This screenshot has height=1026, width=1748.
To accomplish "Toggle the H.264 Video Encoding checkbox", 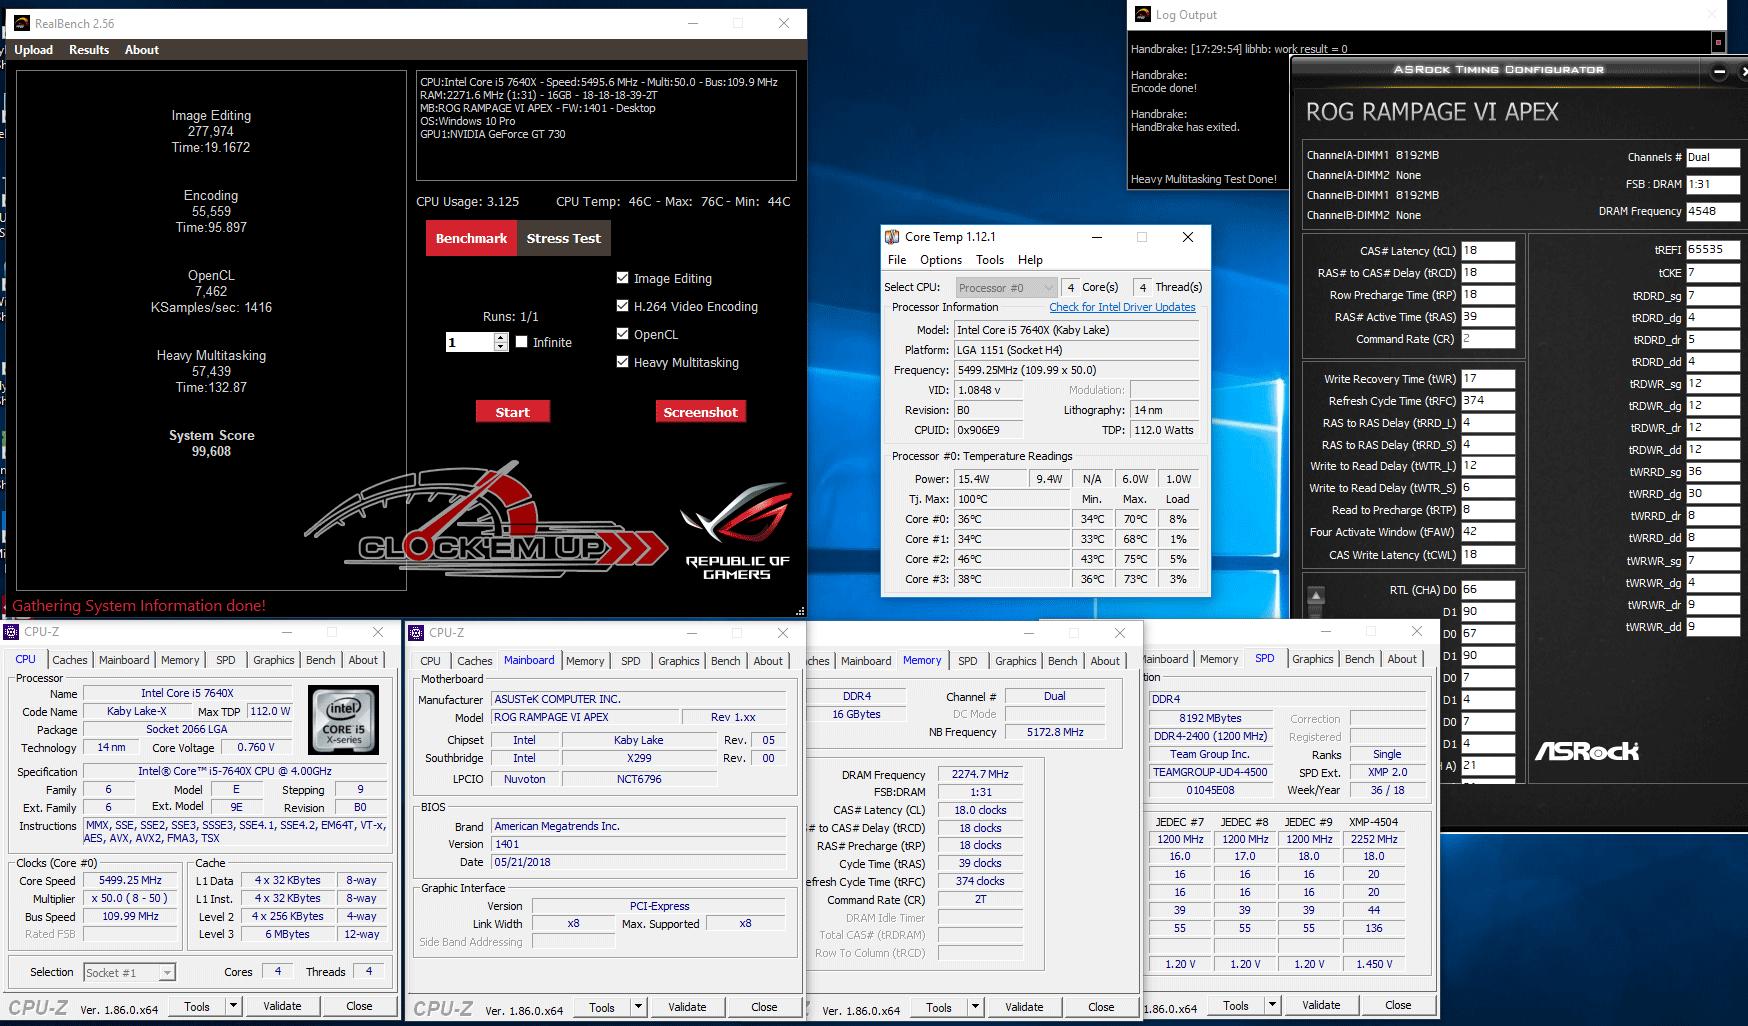I will click(x=623, y=306).
